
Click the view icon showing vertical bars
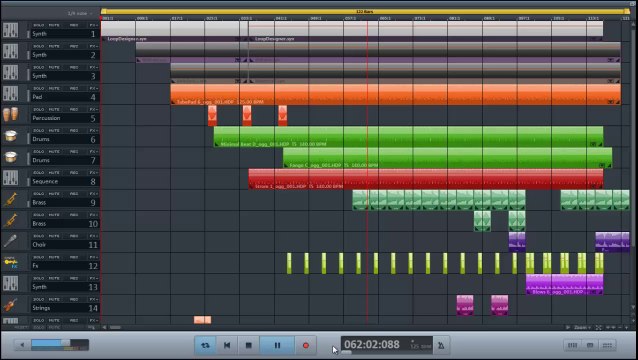(x=572, y=345)
